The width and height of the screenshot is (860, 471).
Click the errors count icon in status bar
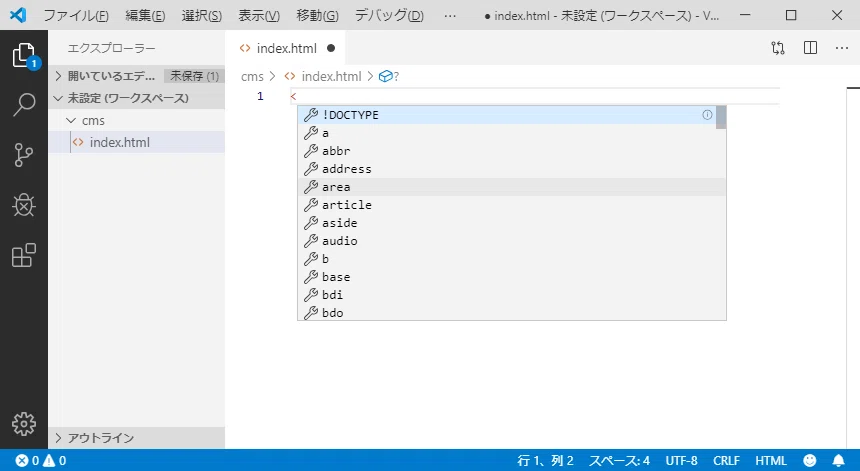[22, 461]
